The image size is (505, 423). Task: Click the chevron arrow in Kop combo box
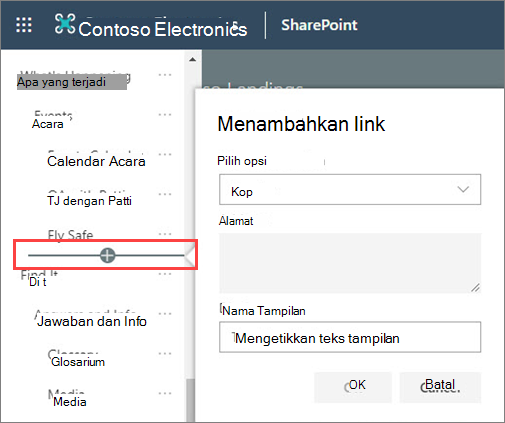(463, 189)
